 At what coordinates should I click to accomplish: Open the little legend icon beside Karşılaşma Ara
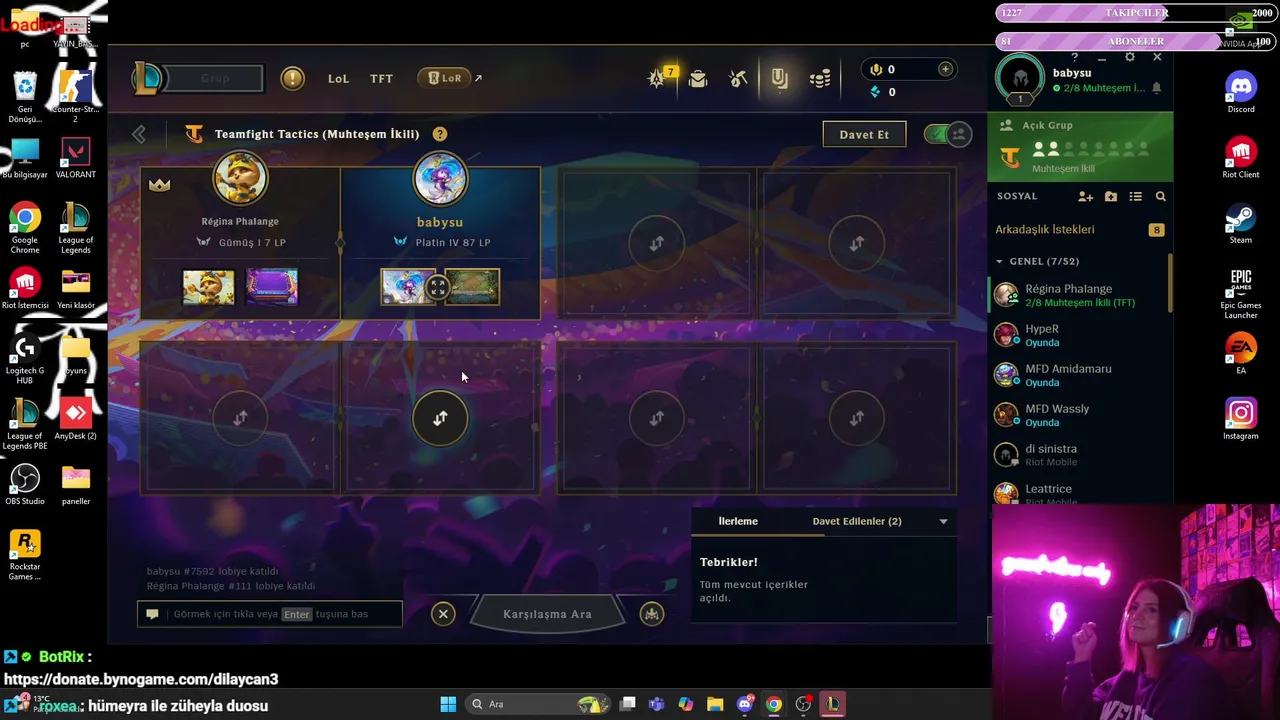click(x=652, y=614)
